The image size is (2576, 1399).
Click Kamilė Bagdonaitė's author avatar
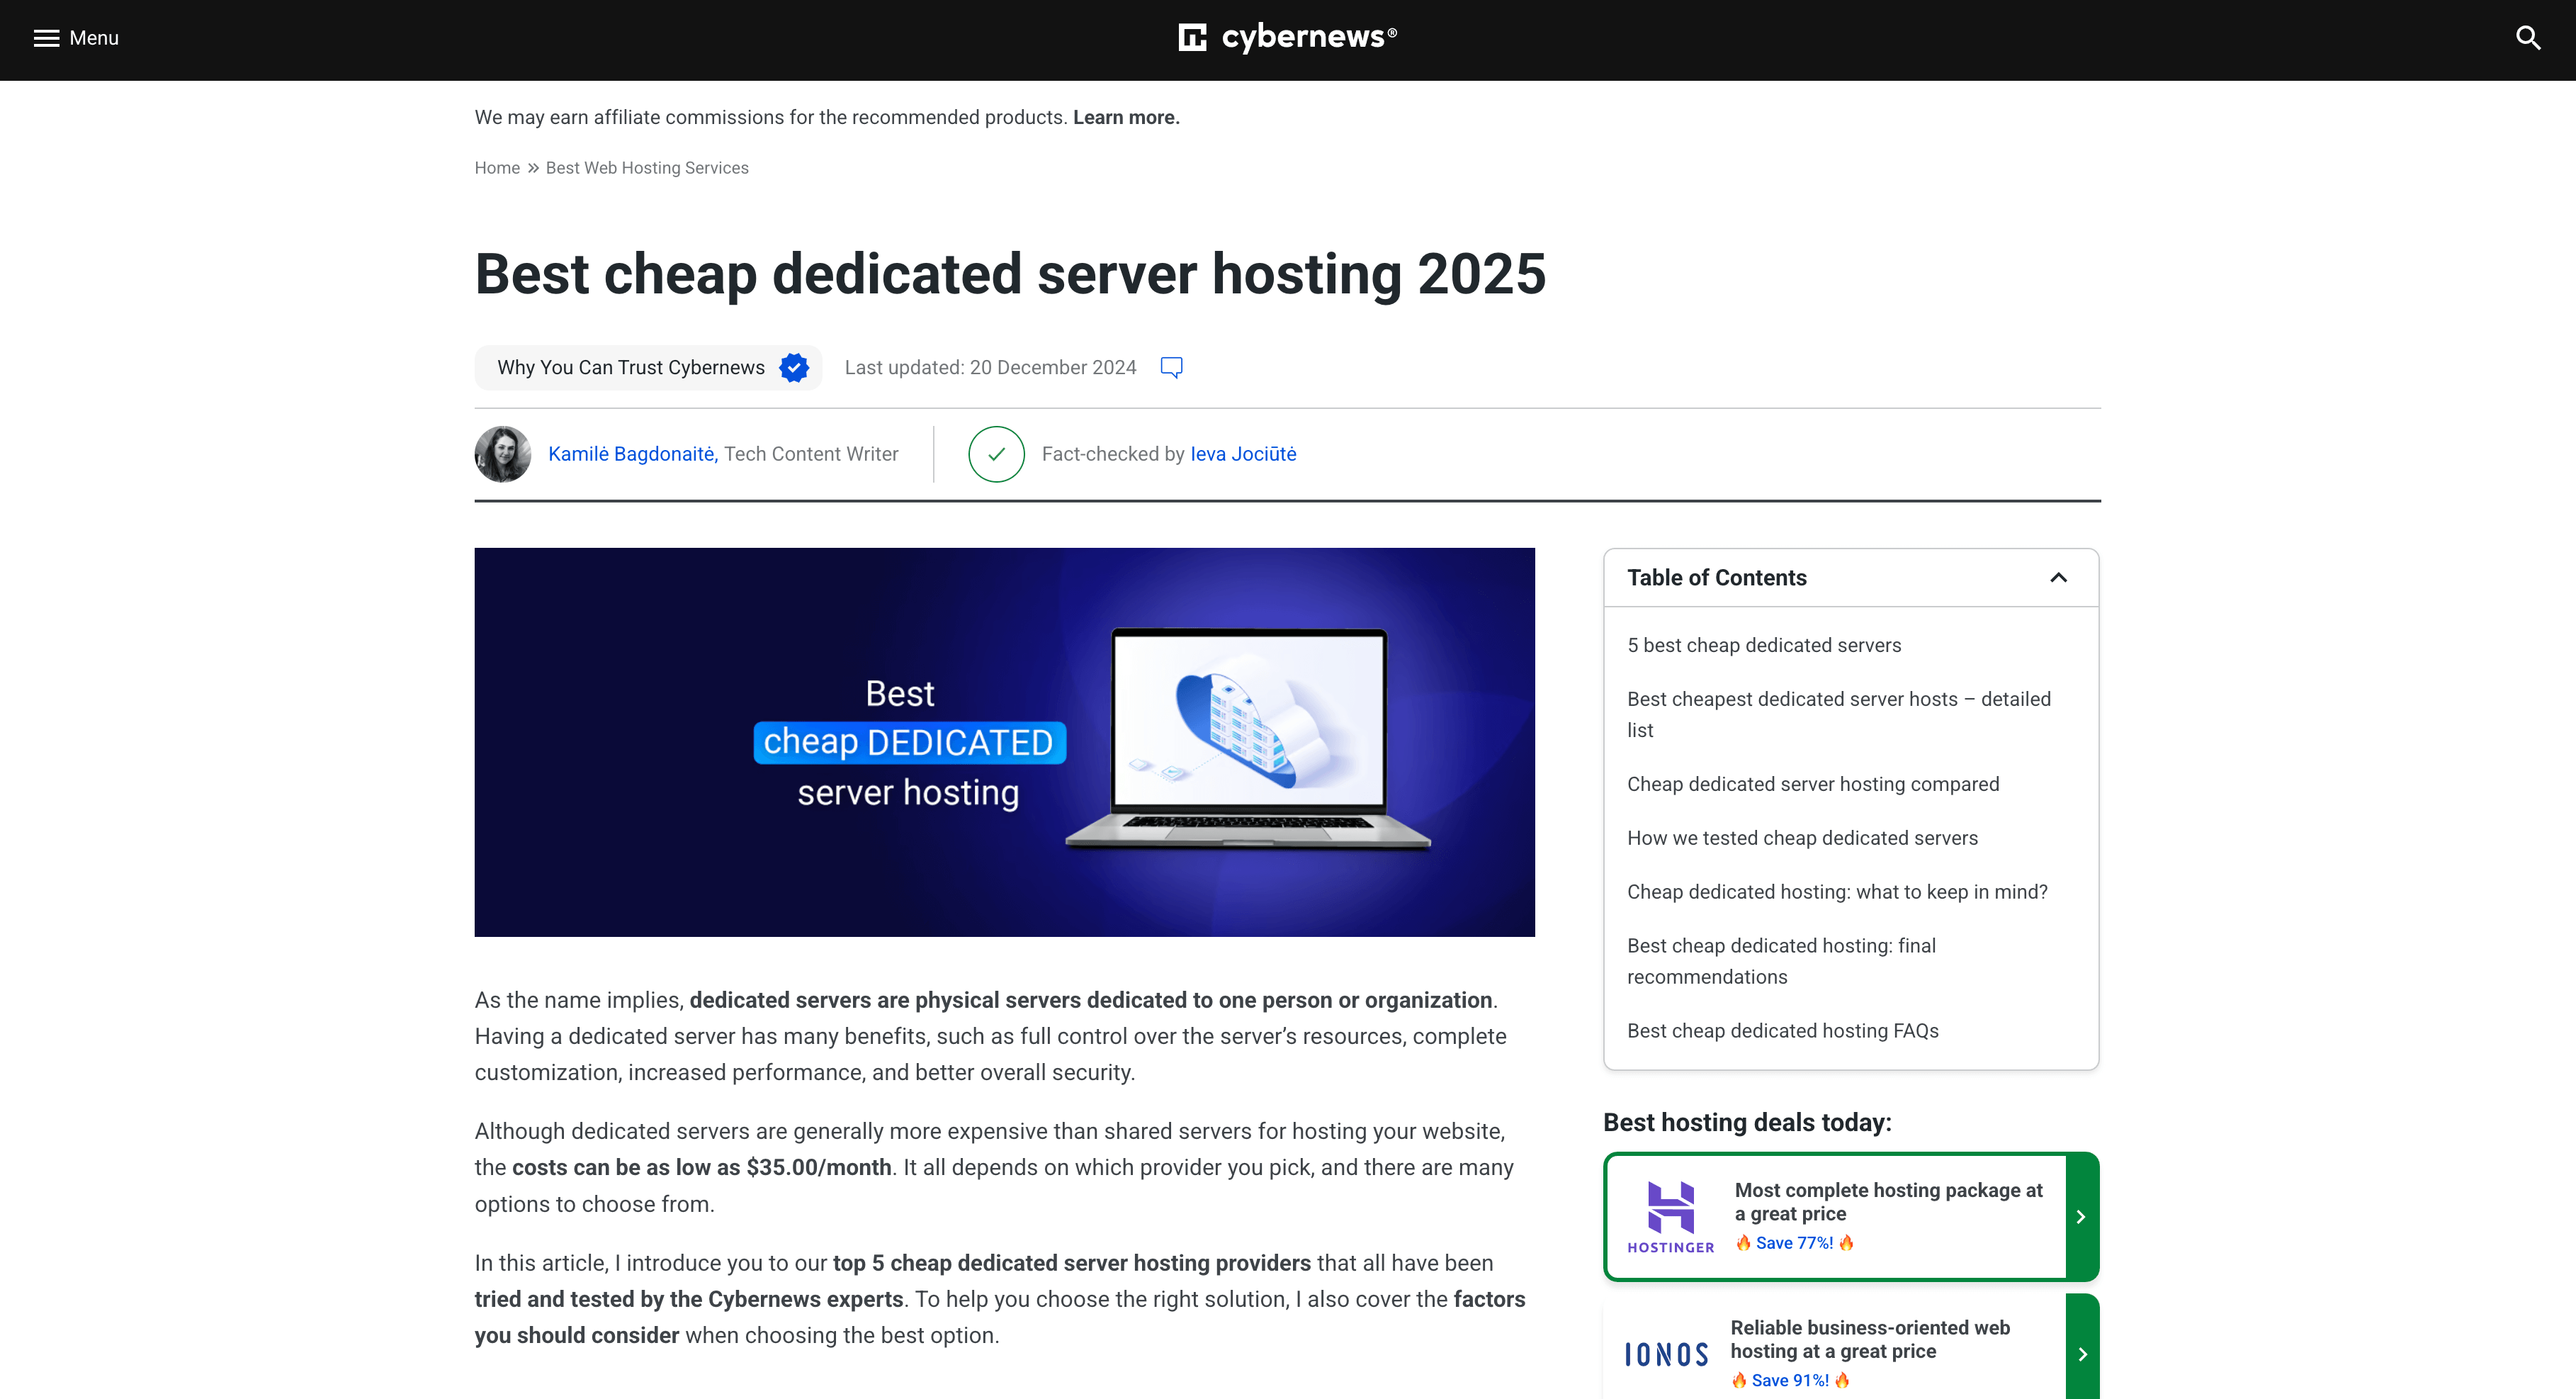[x=503, y=454]
